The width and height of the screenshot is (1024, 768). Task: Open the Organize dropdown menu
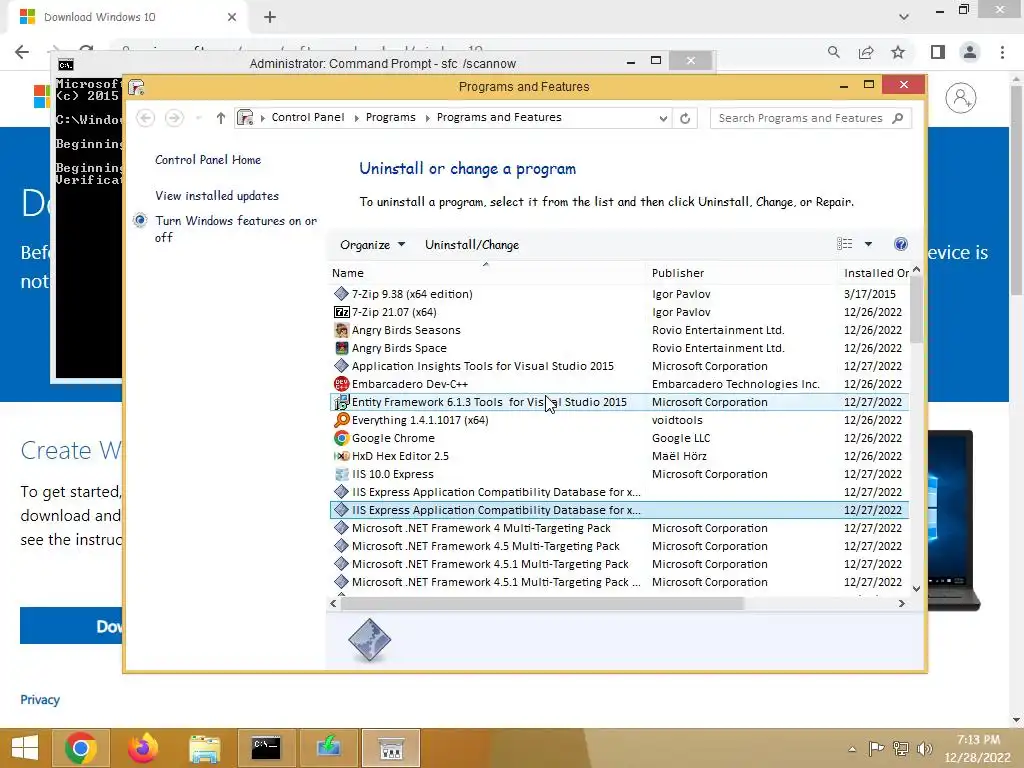click(372, 245)
